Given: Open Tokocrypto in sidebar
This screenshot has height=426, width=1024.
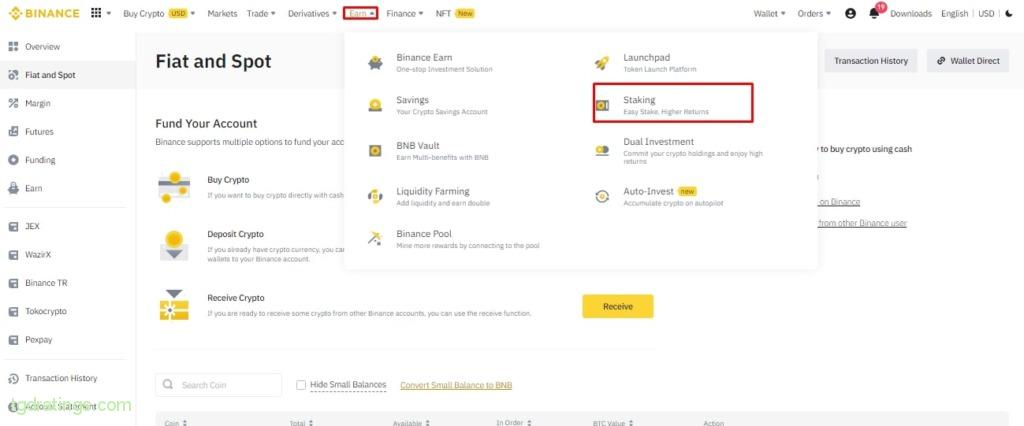Looking at the screenshot, I should [x=37, y=311].
